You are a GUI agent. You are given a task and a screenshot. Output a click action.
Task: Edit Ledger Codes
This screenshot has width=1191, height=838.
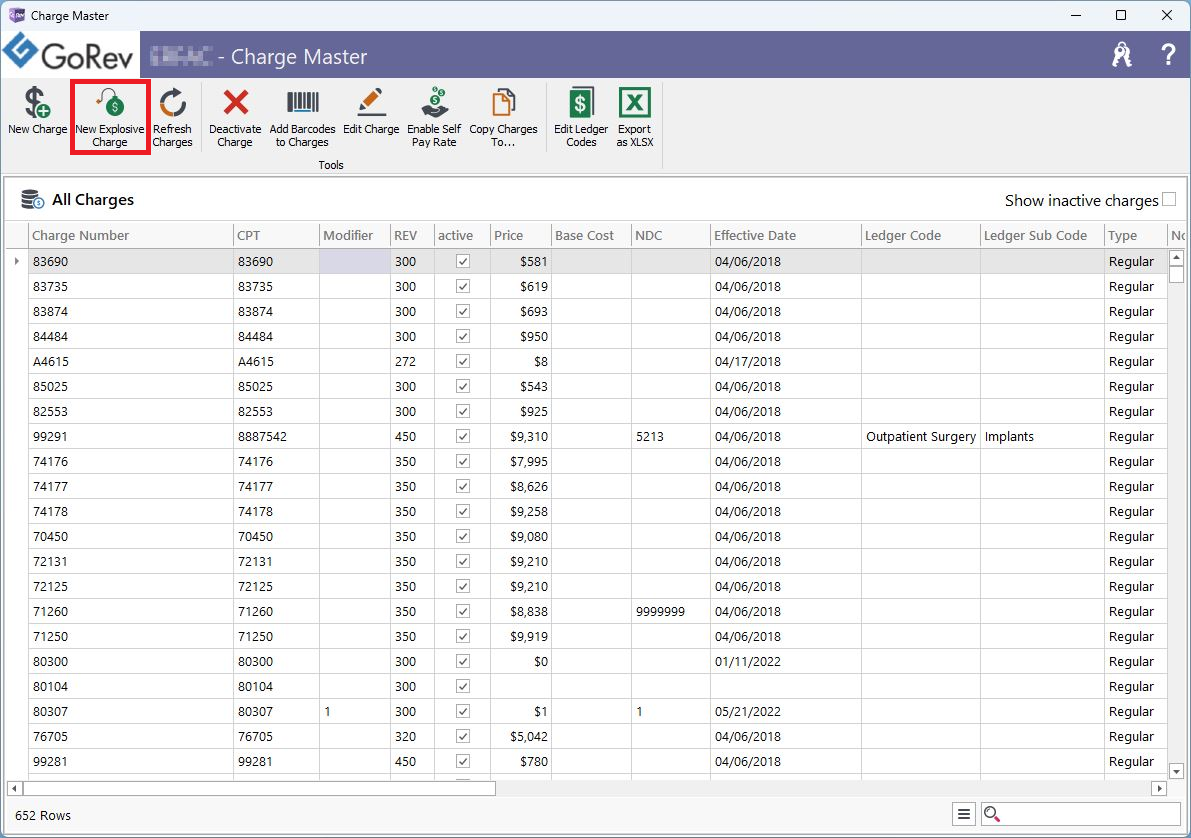tap(581, 117)
